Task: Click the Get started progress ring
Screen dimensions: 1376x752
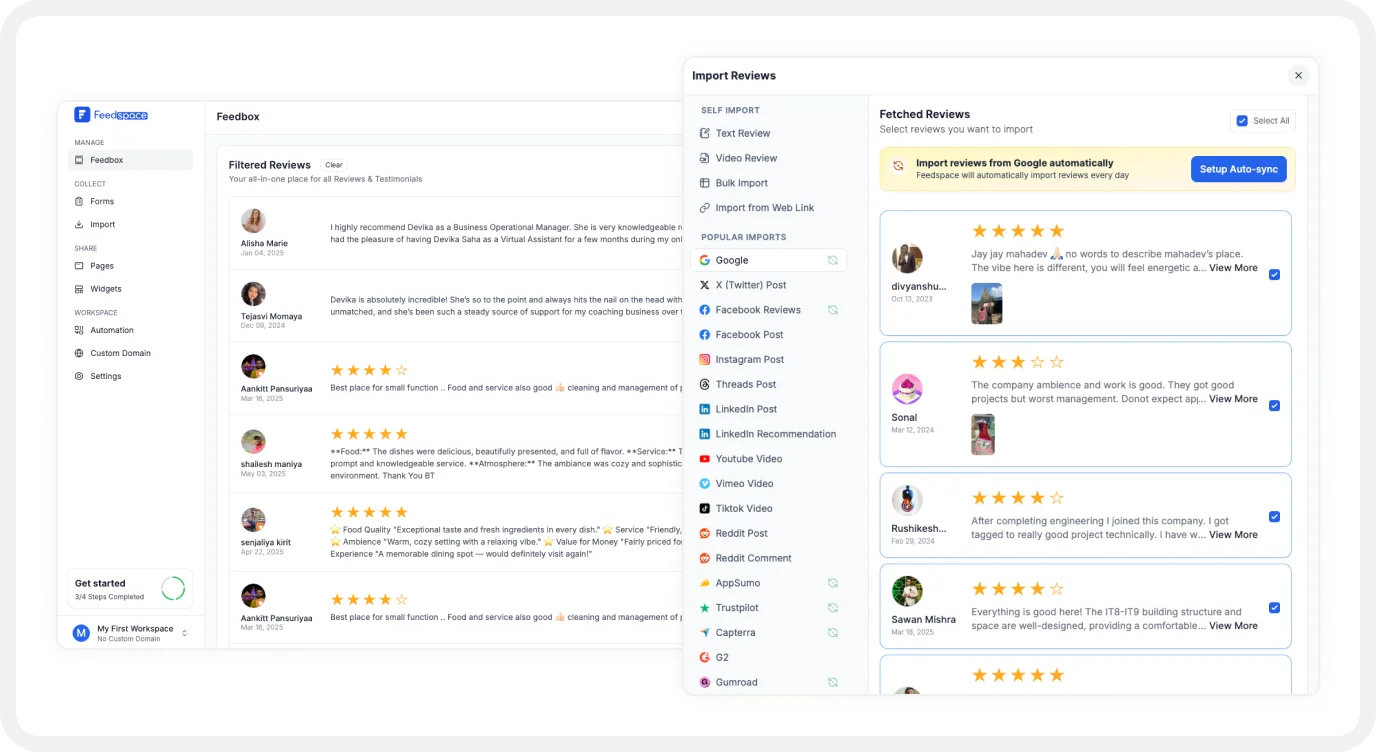Action: coord(173,589)
